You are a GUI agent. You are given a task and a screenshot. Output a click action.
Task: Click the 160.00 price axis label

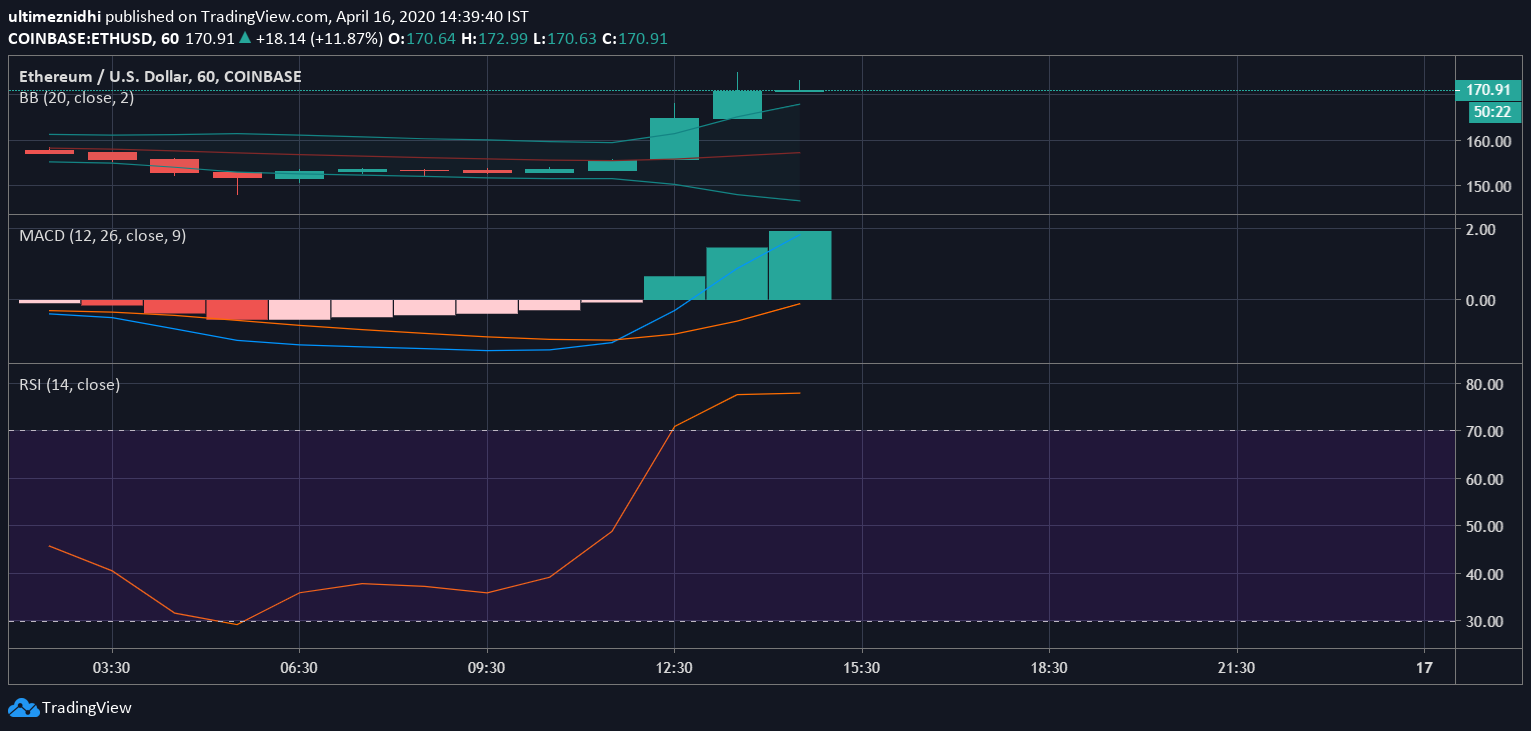tap(1488, 141)
